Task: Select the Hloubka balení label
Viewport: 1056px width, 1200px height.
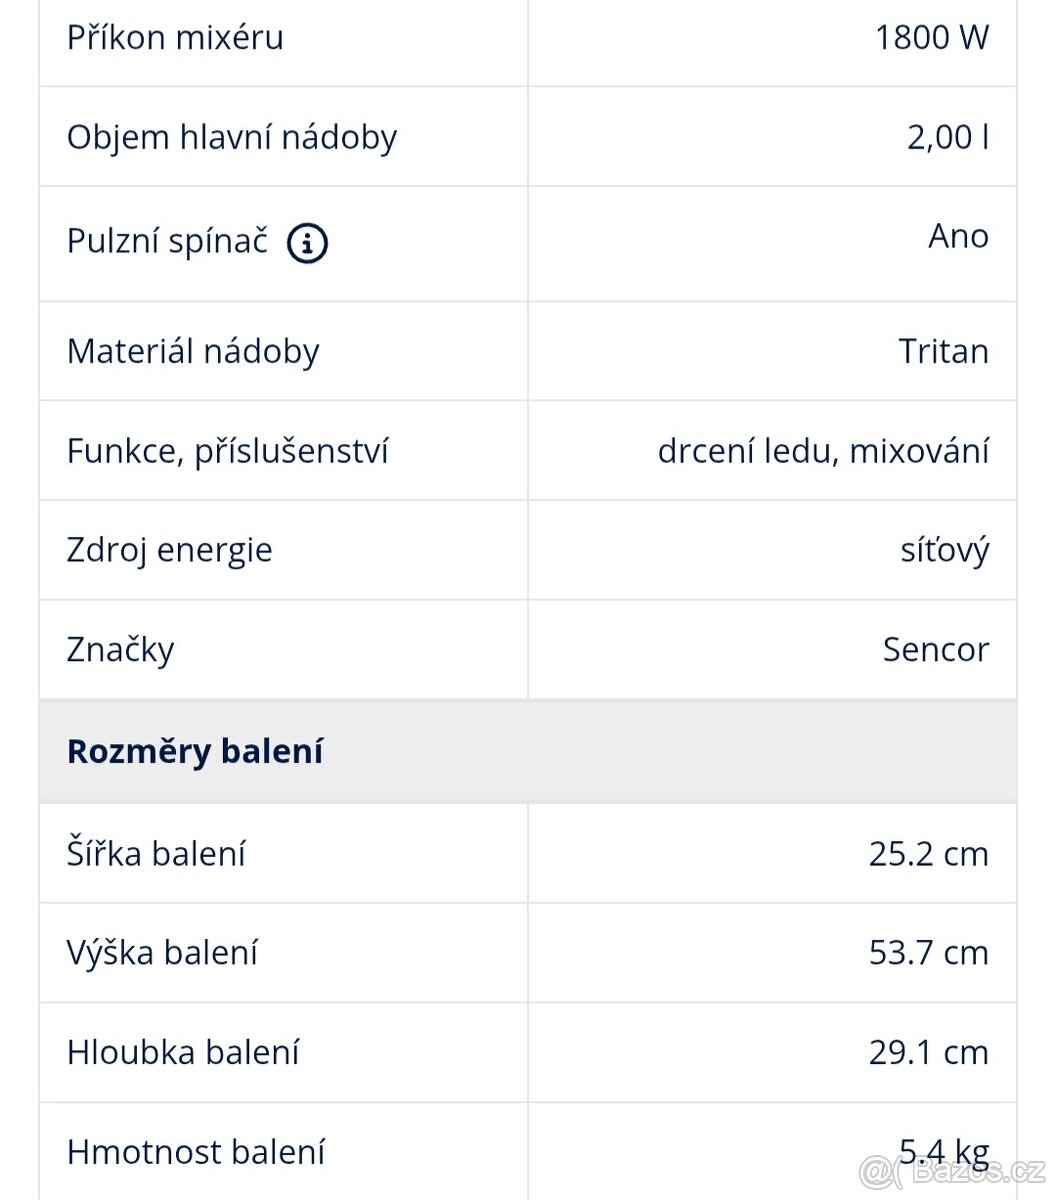Action: 183,1052
